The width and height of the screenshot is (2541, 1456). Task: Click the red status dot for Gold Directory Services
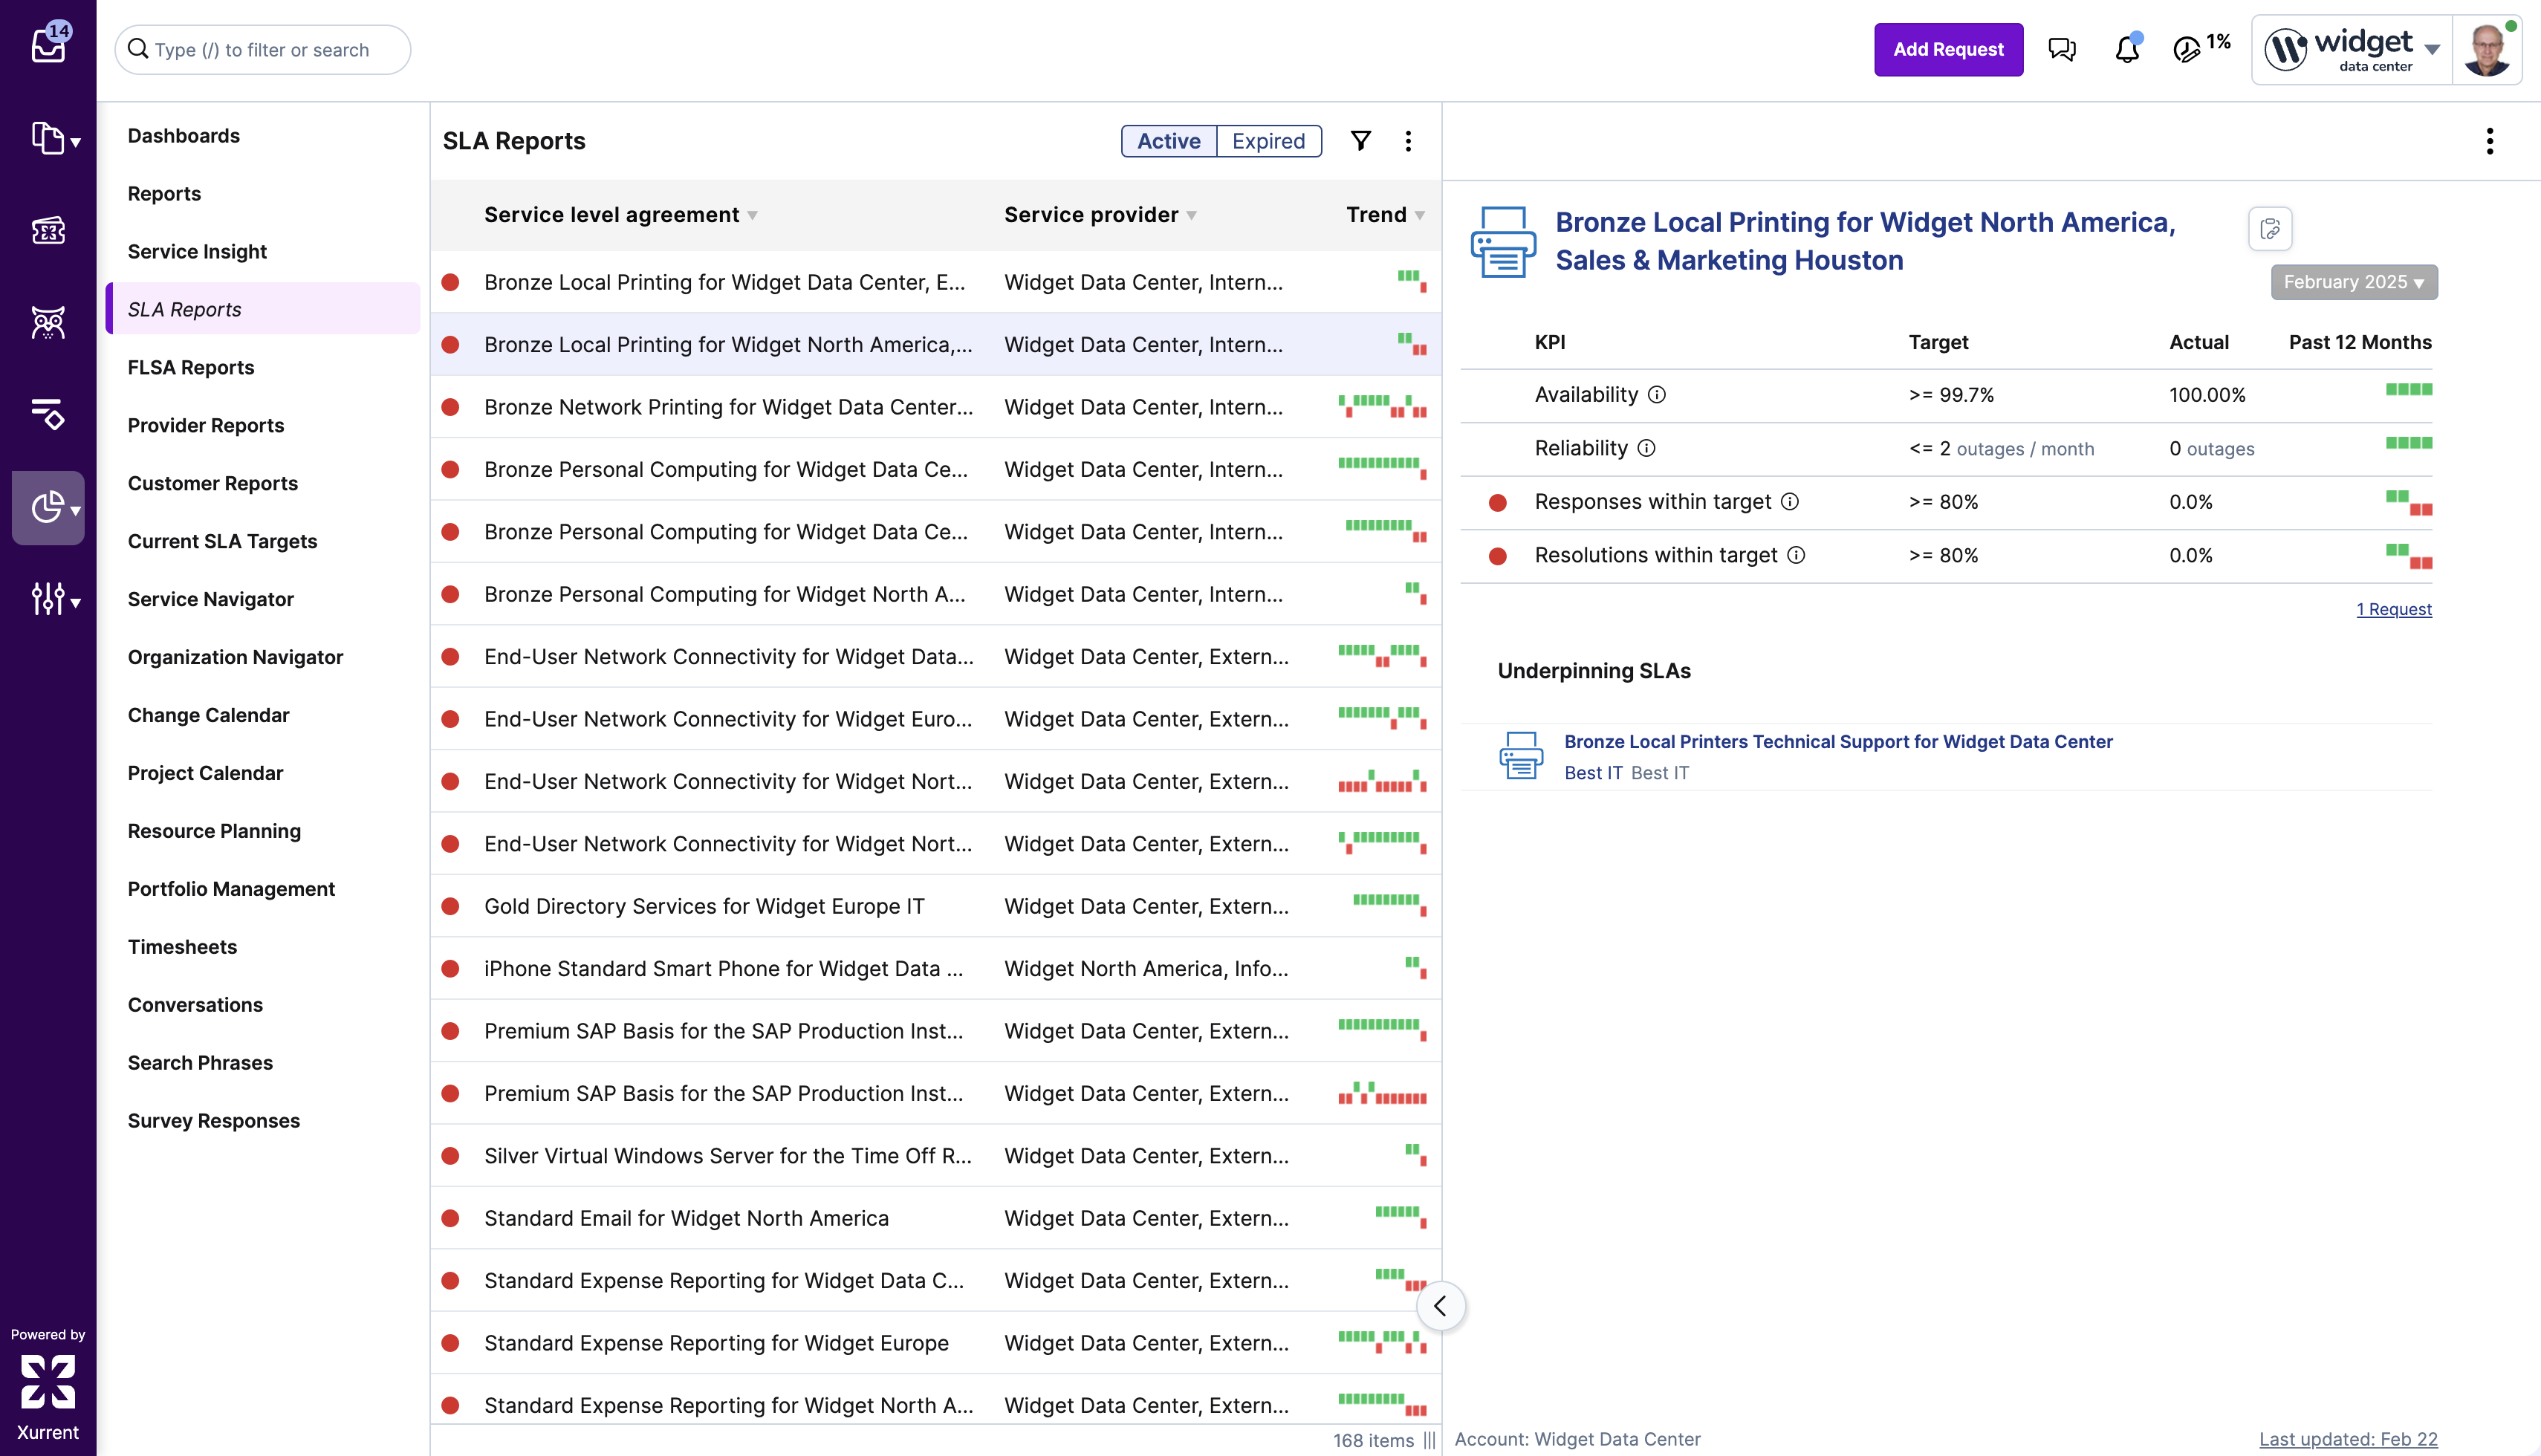tap(451, 906)
